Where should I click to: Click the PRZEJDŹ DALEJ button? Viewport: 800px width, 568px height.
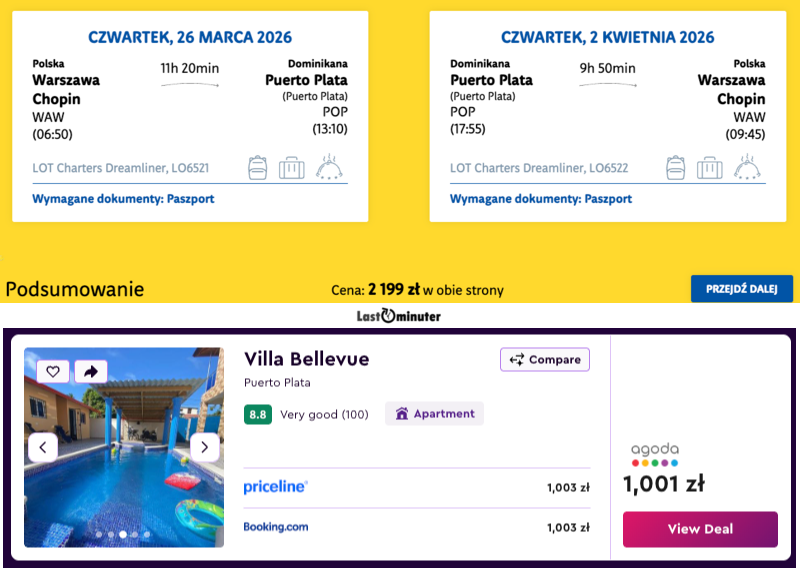point(741,289)
